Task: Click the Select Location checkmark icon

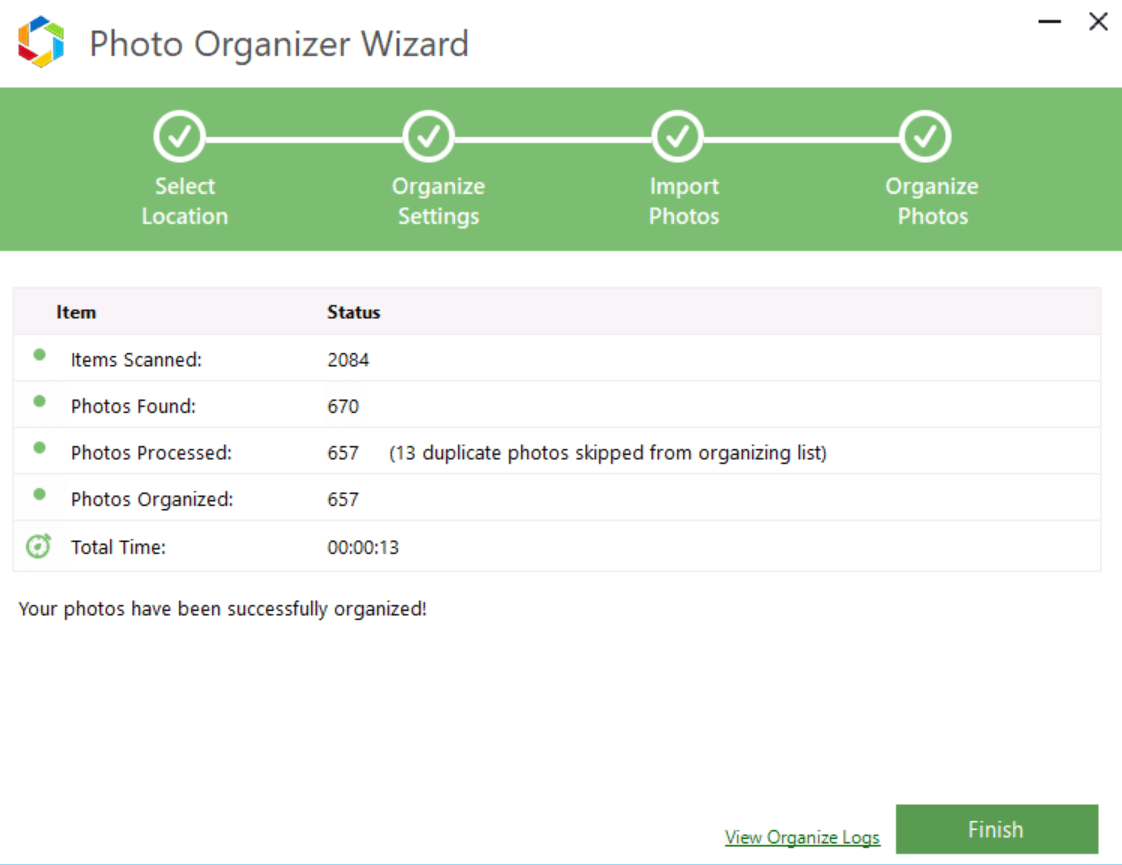Action: (x=181, y=136)
